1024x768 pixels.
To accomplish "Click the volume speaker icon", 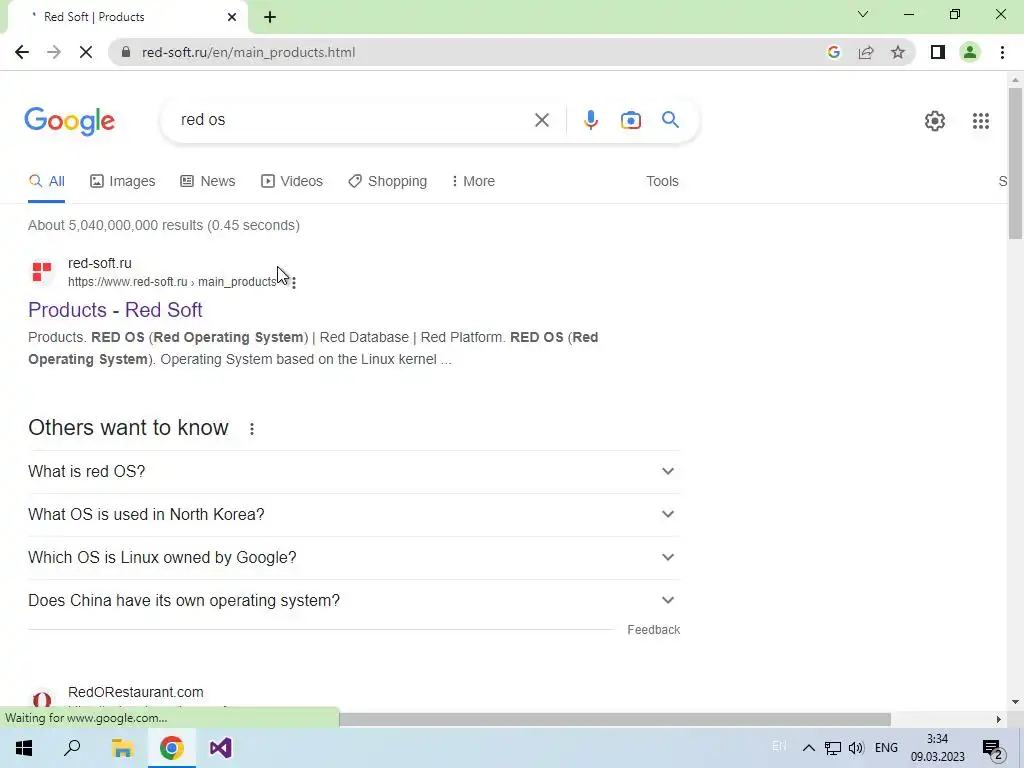I will point(856,748).
